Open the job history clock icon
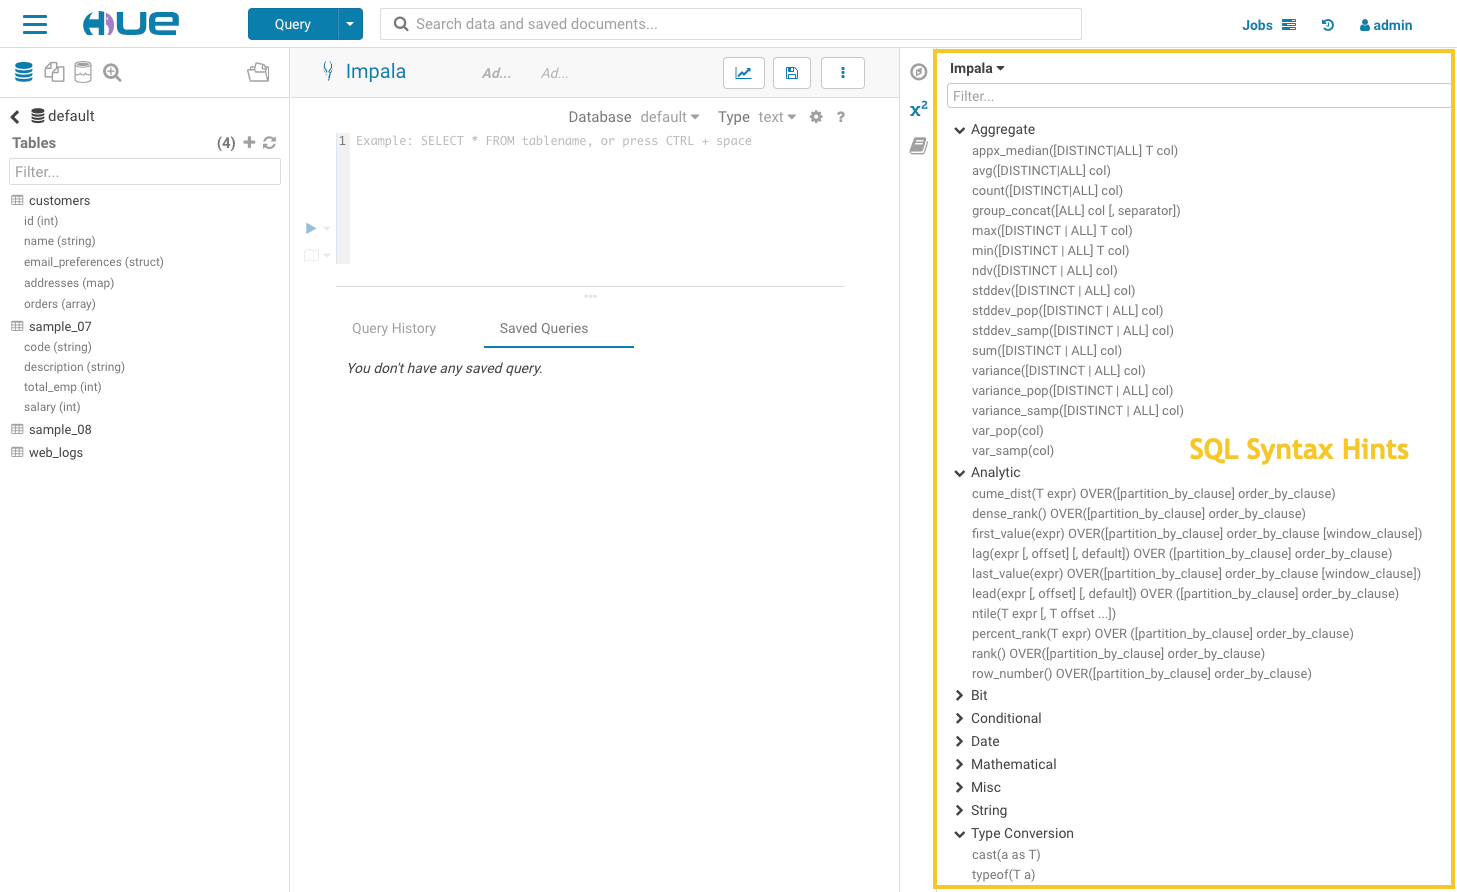 coord(1327,25)
